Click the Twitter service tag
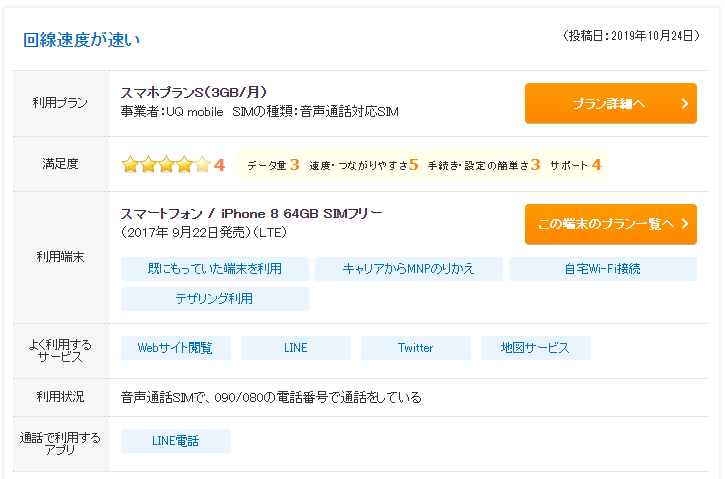 [416, 348]
